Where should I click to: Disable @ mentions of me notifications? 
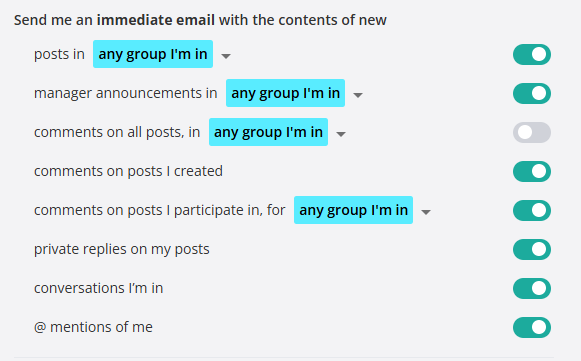532,327
